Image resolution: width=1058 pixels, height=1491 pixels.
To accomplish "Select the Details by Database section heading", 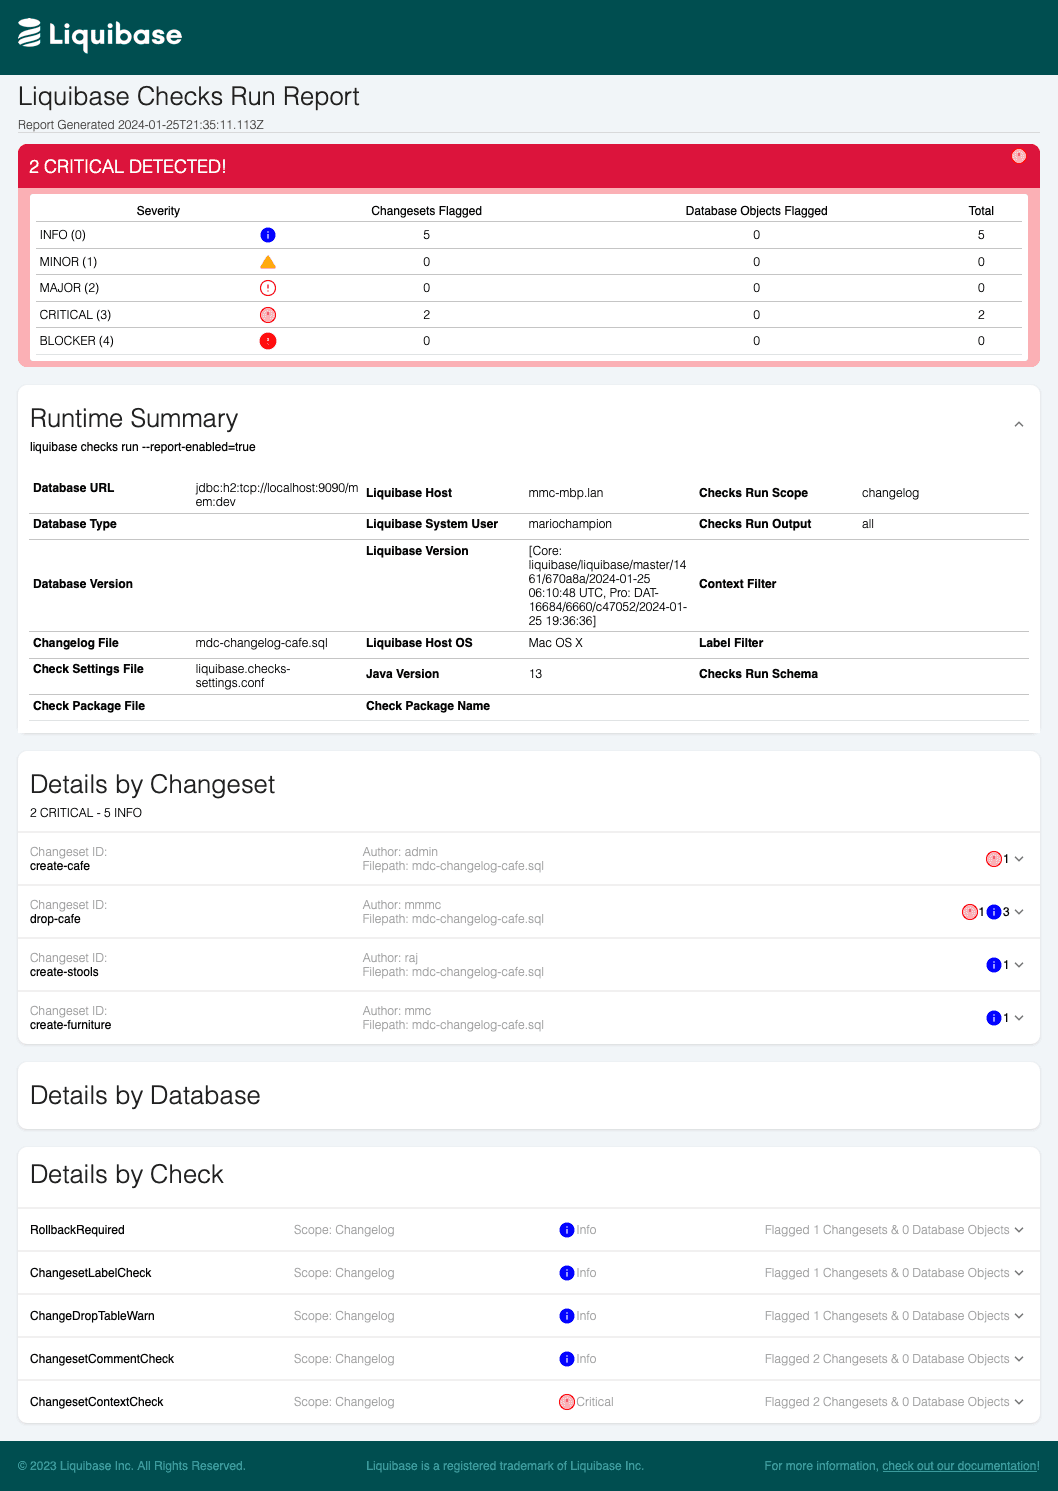I will coord(145,1095).
